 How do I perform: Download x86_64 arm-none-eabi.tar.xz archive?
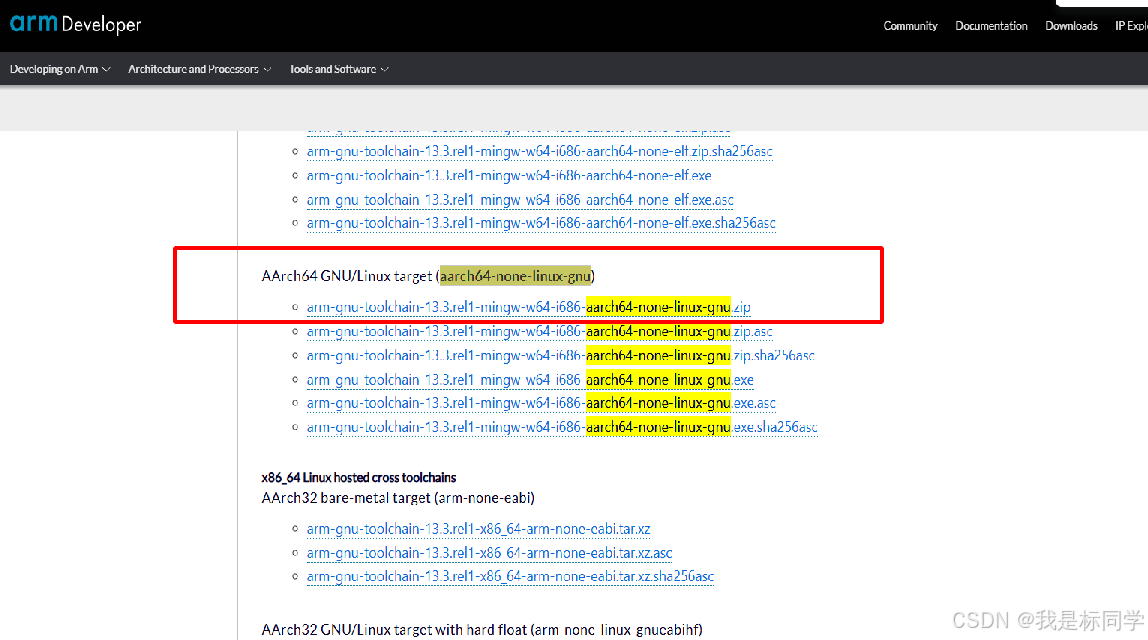pos(478,529)
